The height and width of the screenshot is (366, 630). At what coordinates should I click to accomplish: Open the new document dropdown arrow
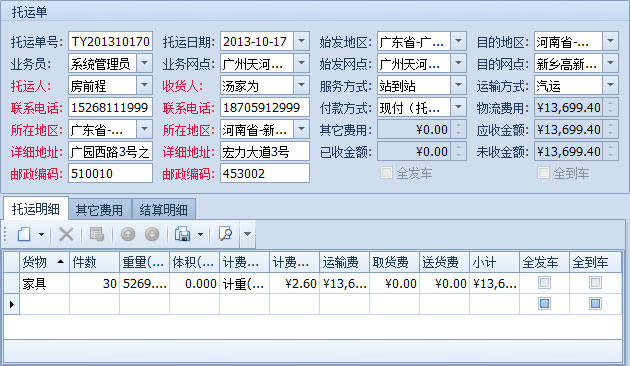click(41, 234)
